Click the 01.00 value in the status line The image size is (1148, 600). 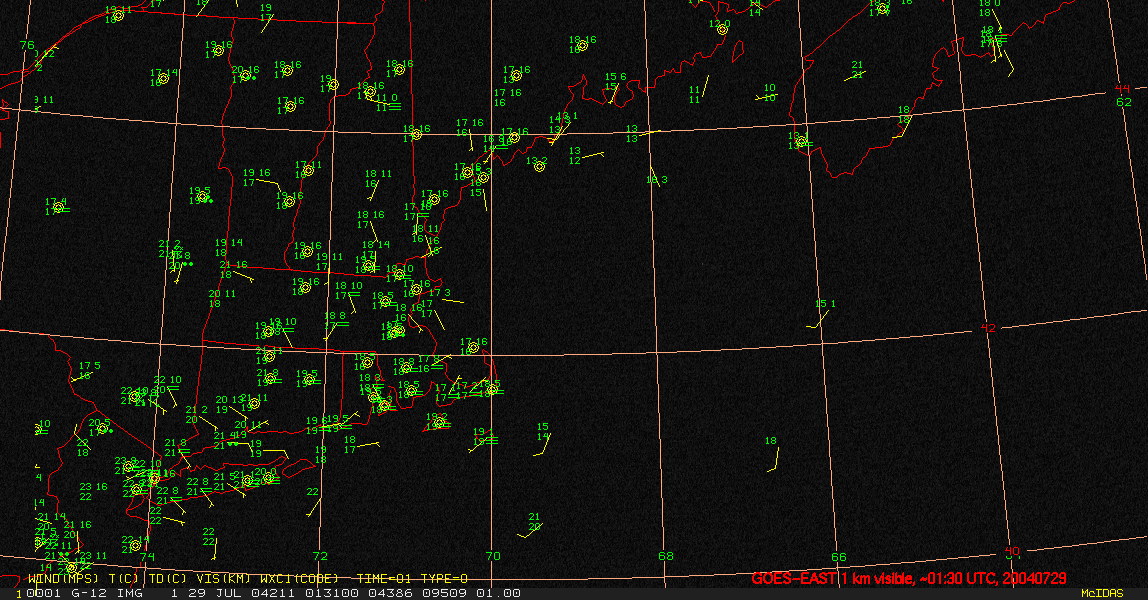pyautogui.click(x=499, y=593)
